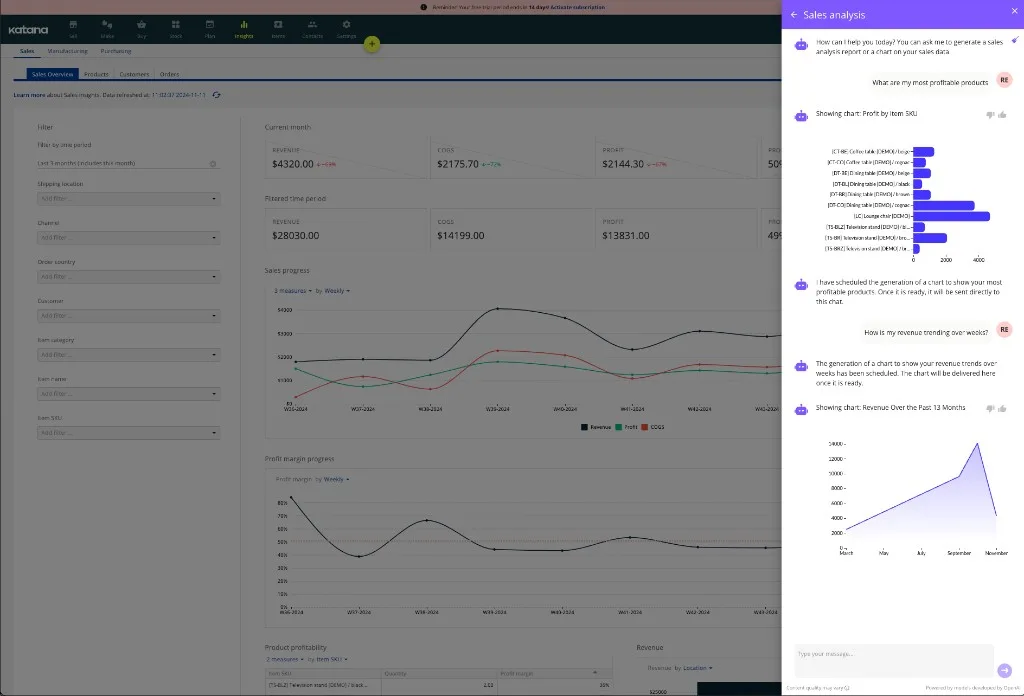Open the Items section in top navigation
The width and height of the screenshot is (1024, 696).
point(278,29)
